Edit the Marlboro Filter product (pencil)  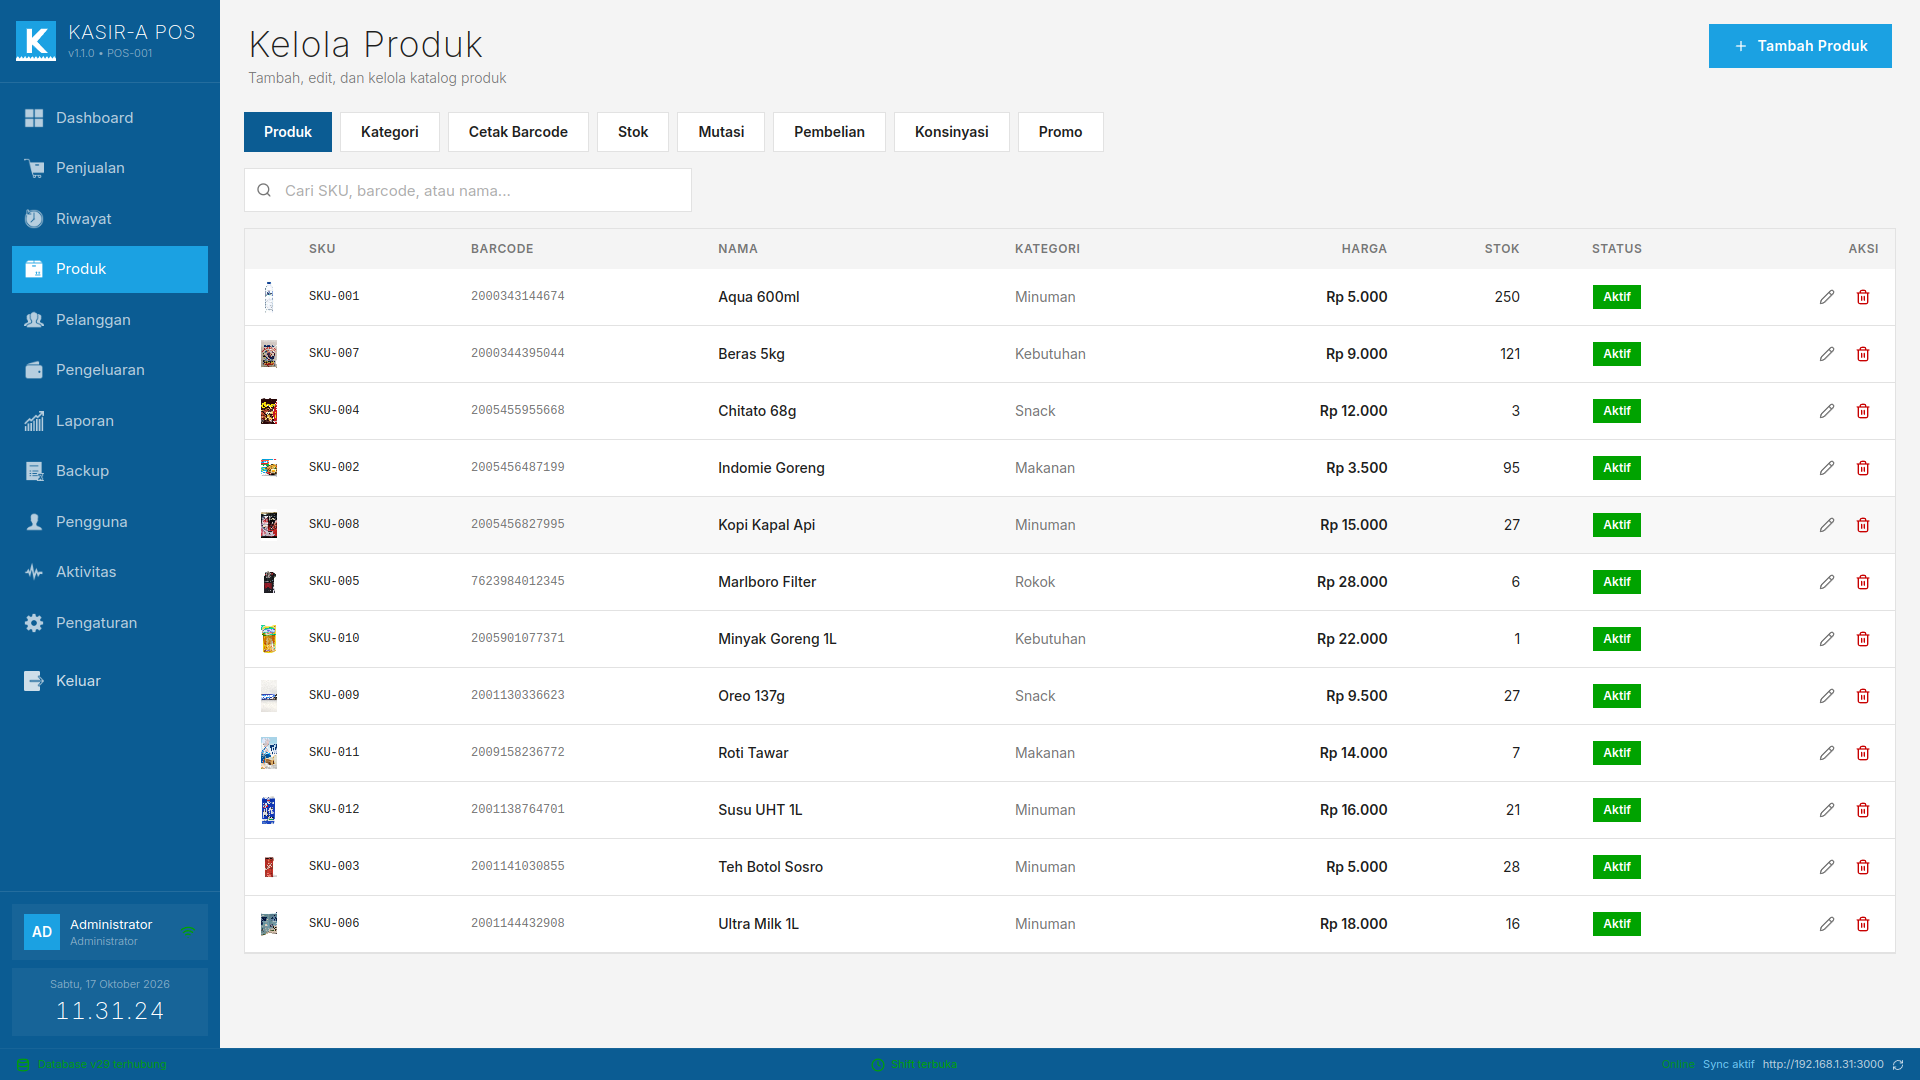tap(1827, 582)
